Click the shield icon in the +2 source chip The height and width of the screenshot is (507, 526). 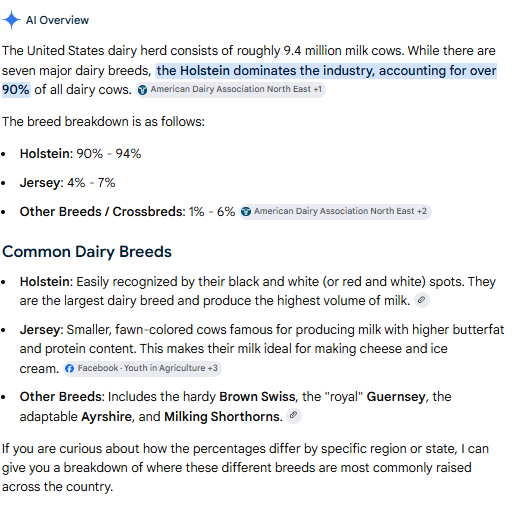[x=246, y=212]
